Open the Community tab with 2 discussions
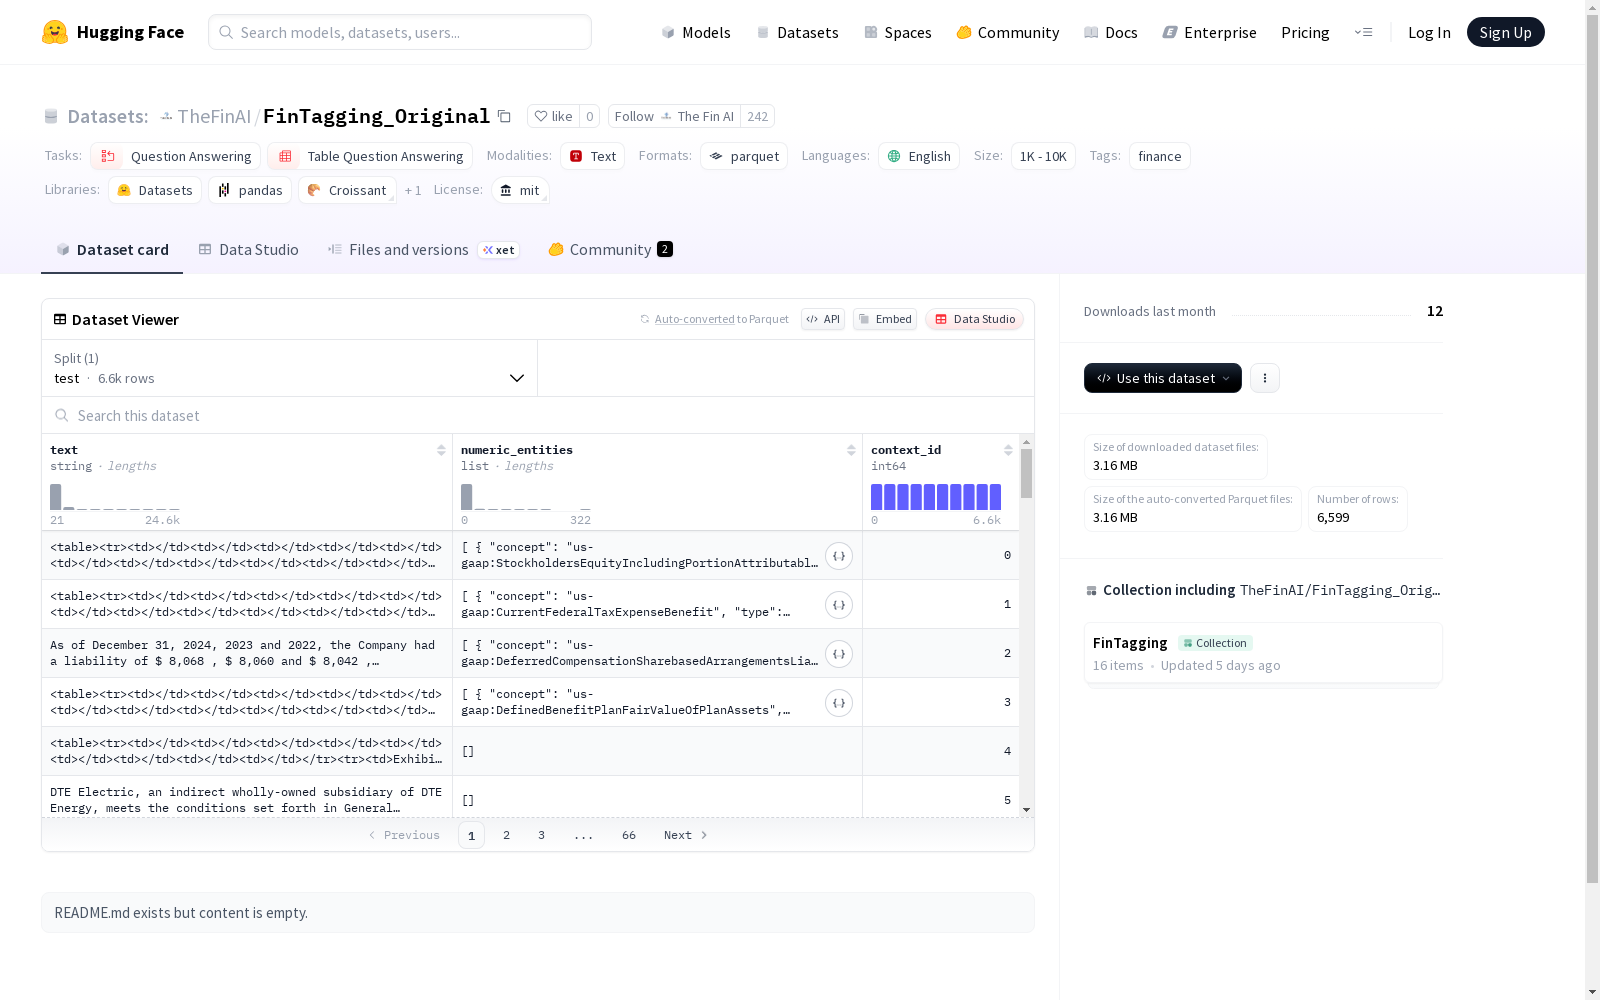1600x1000 pixels. coord(610,250)
